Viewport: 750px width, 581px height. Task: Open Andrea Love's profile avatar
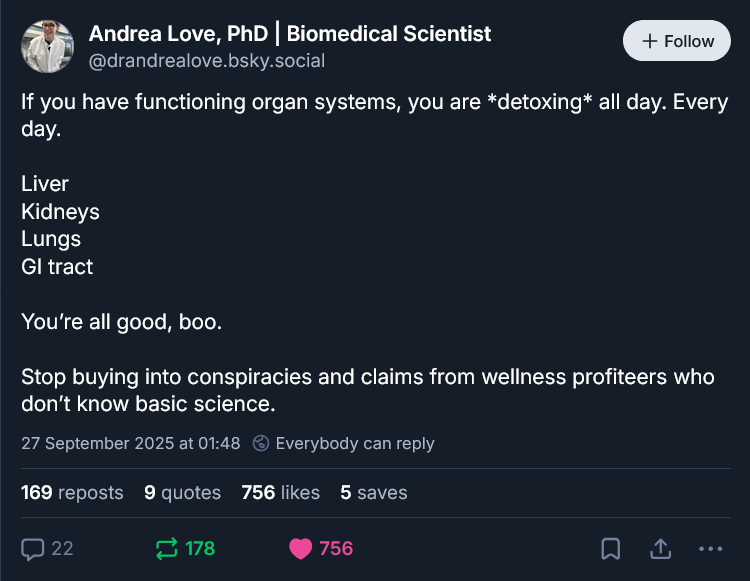47,46
